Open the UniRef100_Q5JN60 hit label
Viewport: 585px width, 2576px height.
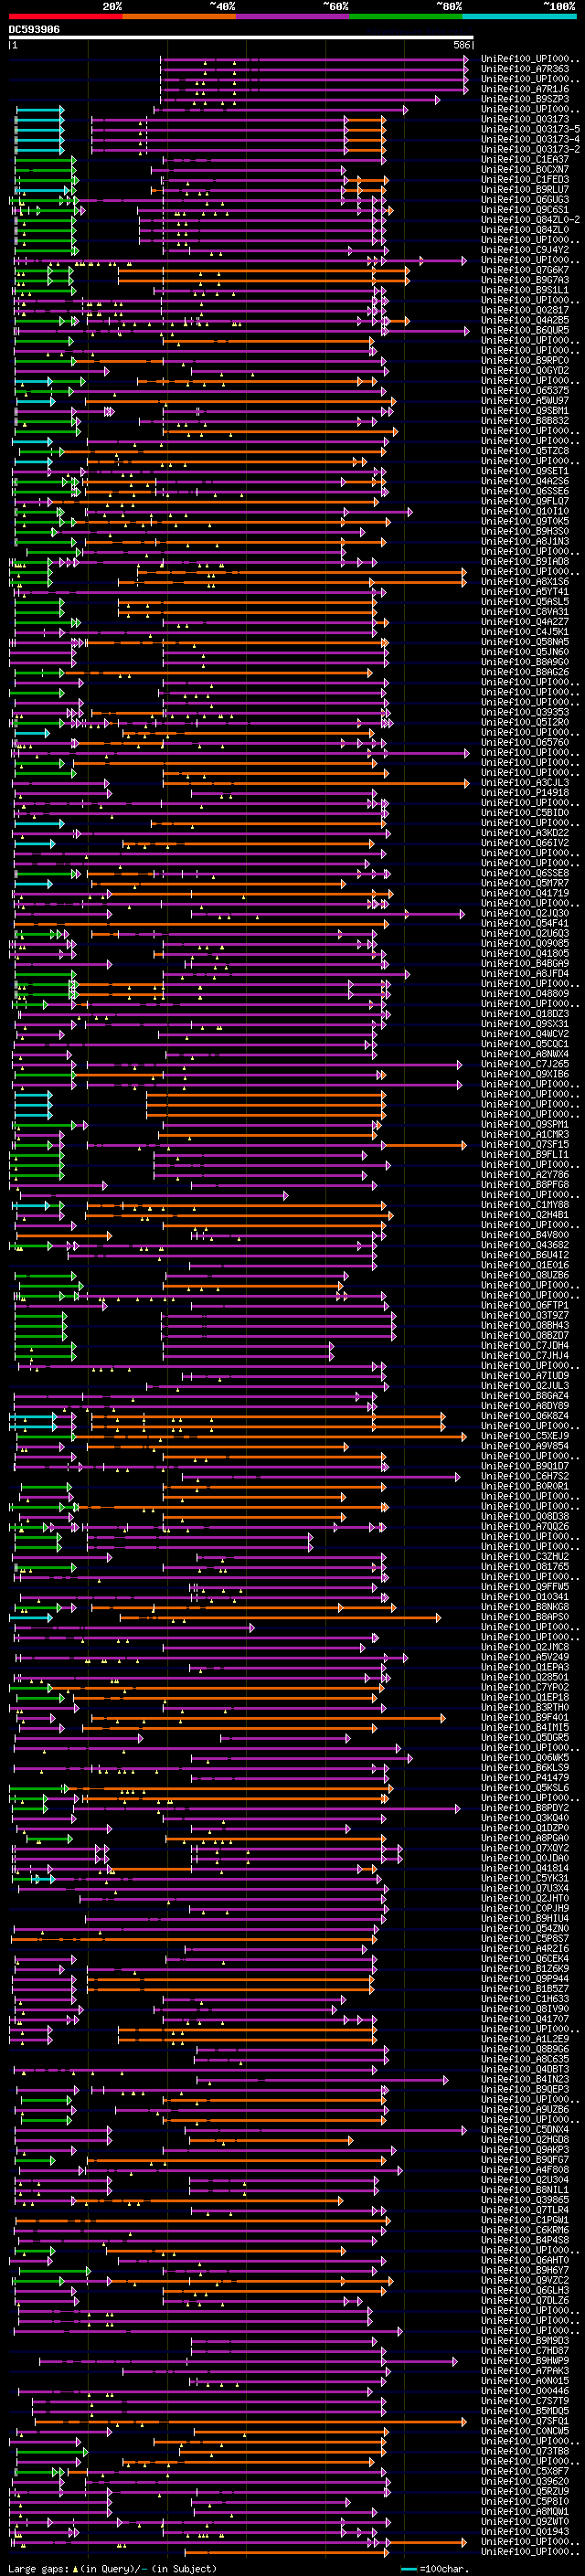(x=525, y=651)
